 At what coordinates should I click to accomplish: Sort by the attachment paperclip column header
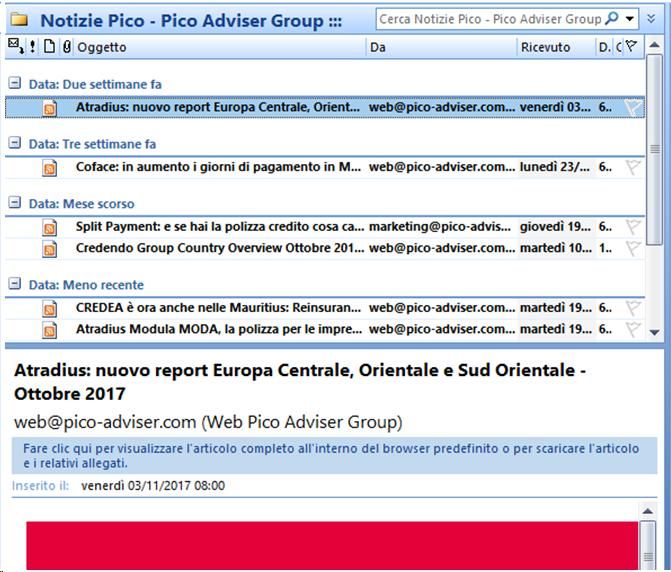coord(67,46)
